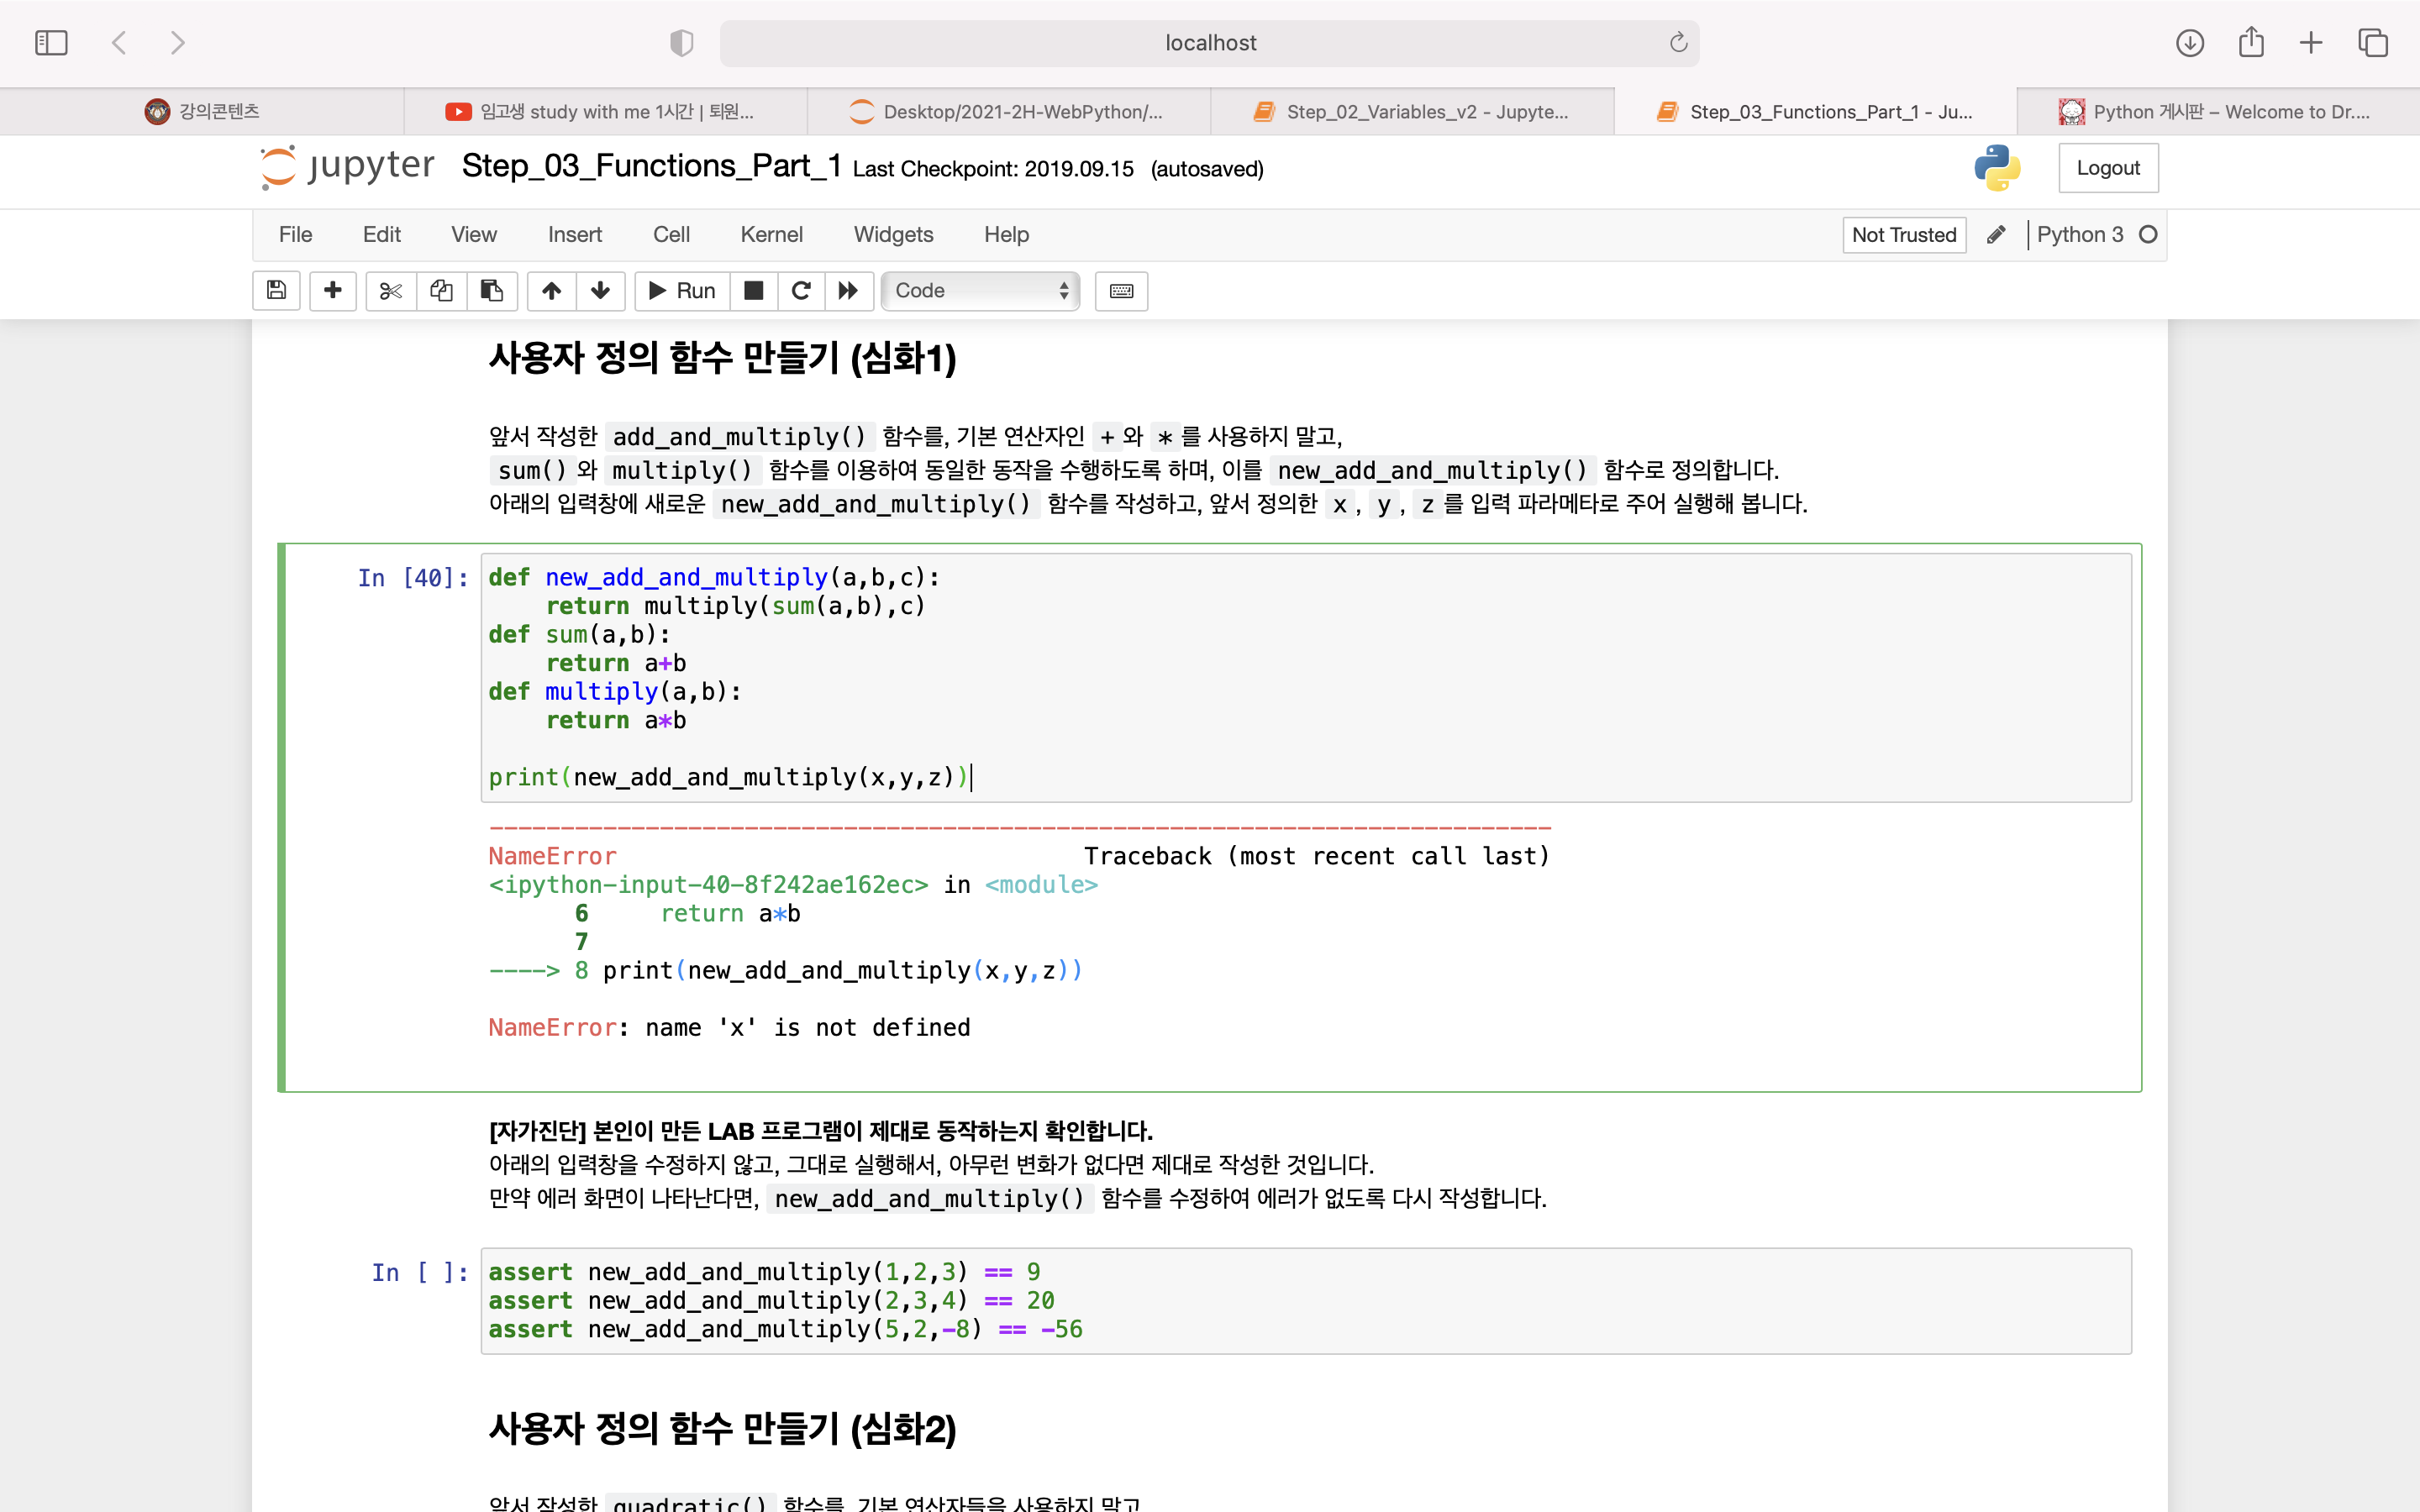Go back with the browser back arrow
Image resolution: width=2420 pixels, height=1512 pixels.
pyautogui.click(x=120, y=43)
